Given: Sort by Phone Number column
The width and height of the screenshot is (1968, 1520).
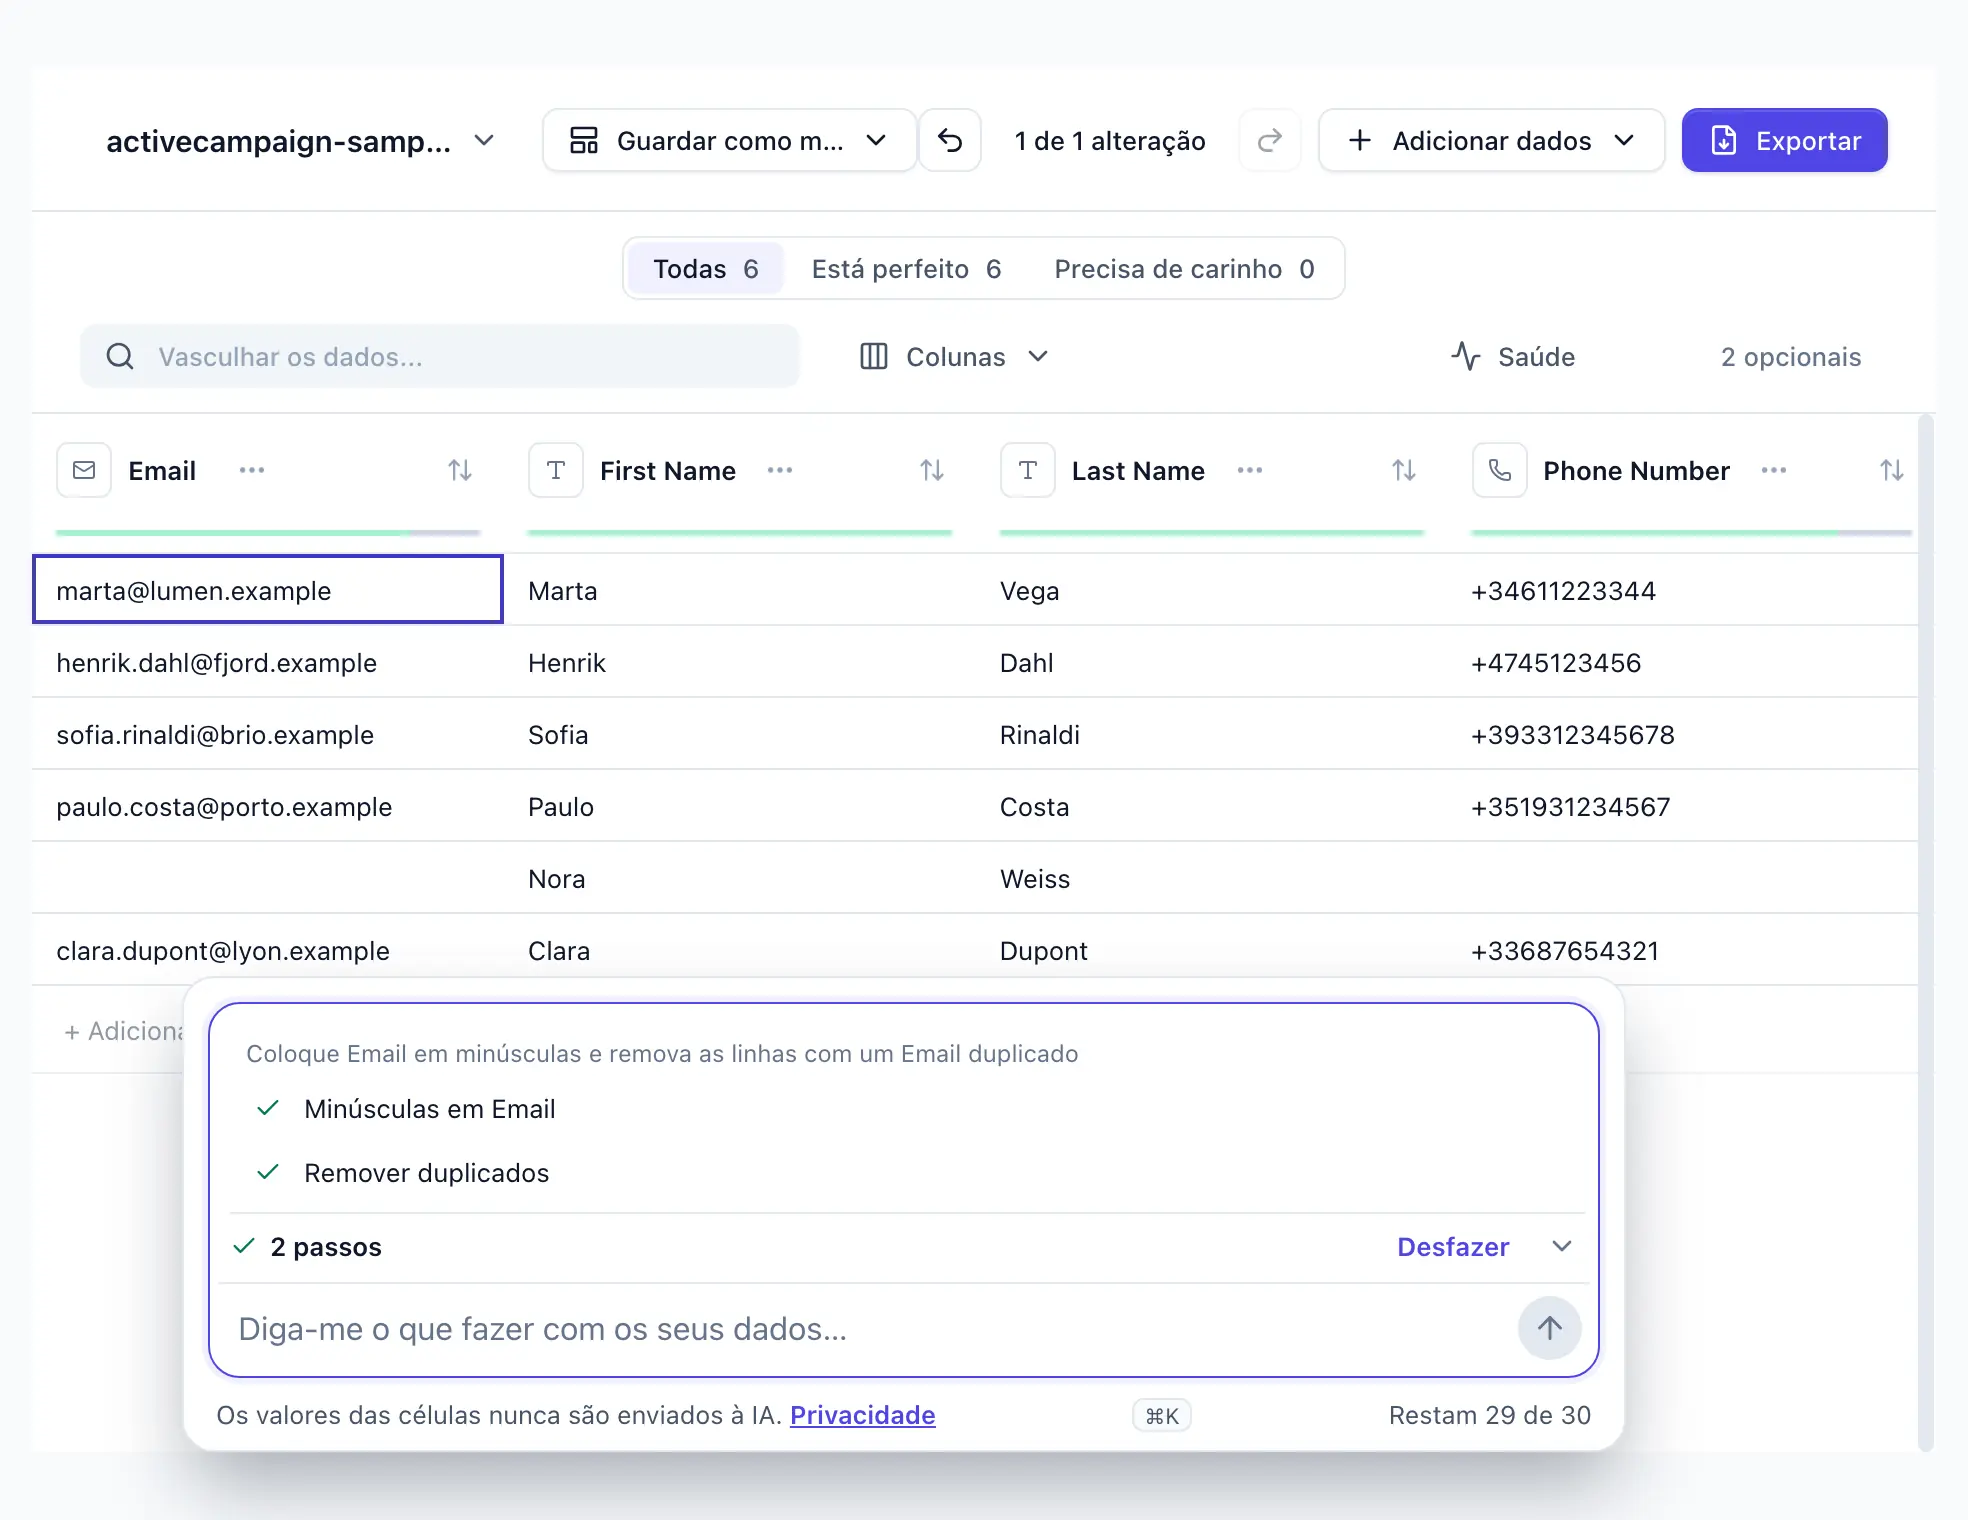Looking at the screenshot, I should pyautogui.click(x=1892, y=470).
